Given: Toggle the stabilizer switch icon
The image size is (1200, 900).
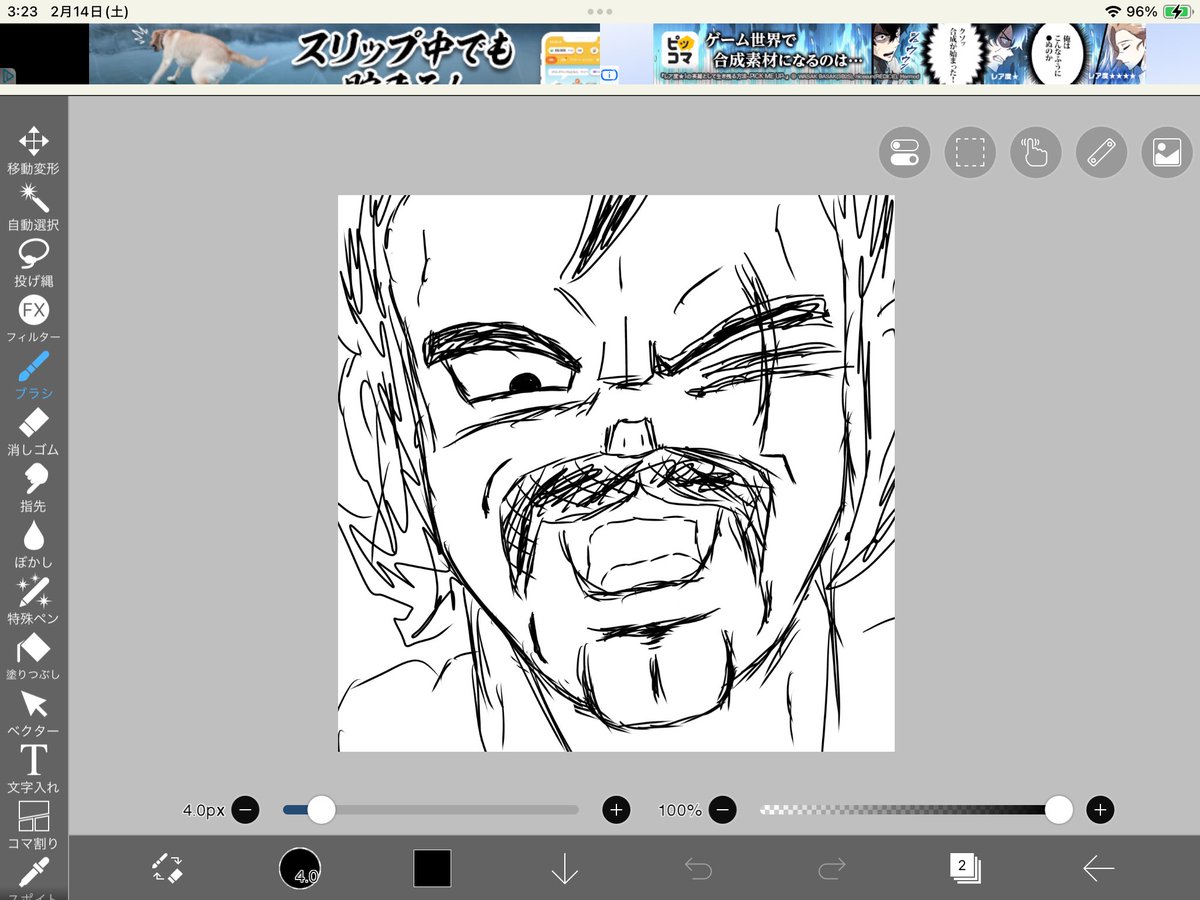Looking at the screenshot, I should click(x=904, y=153).
